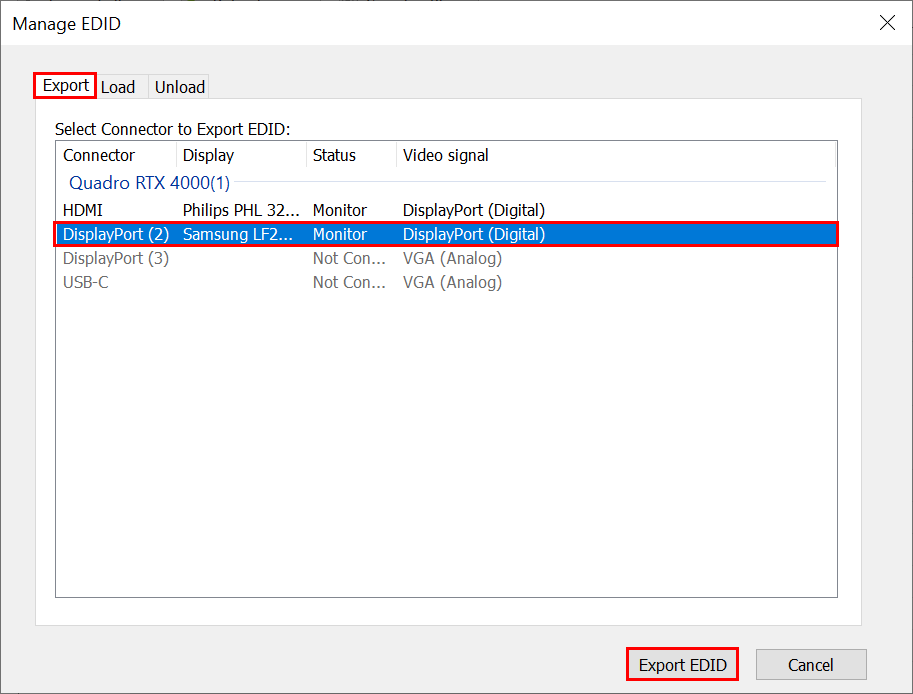Click the Status column header
Image resolution: width=913 pixels, height=694 pixels.
click(334, 155)
